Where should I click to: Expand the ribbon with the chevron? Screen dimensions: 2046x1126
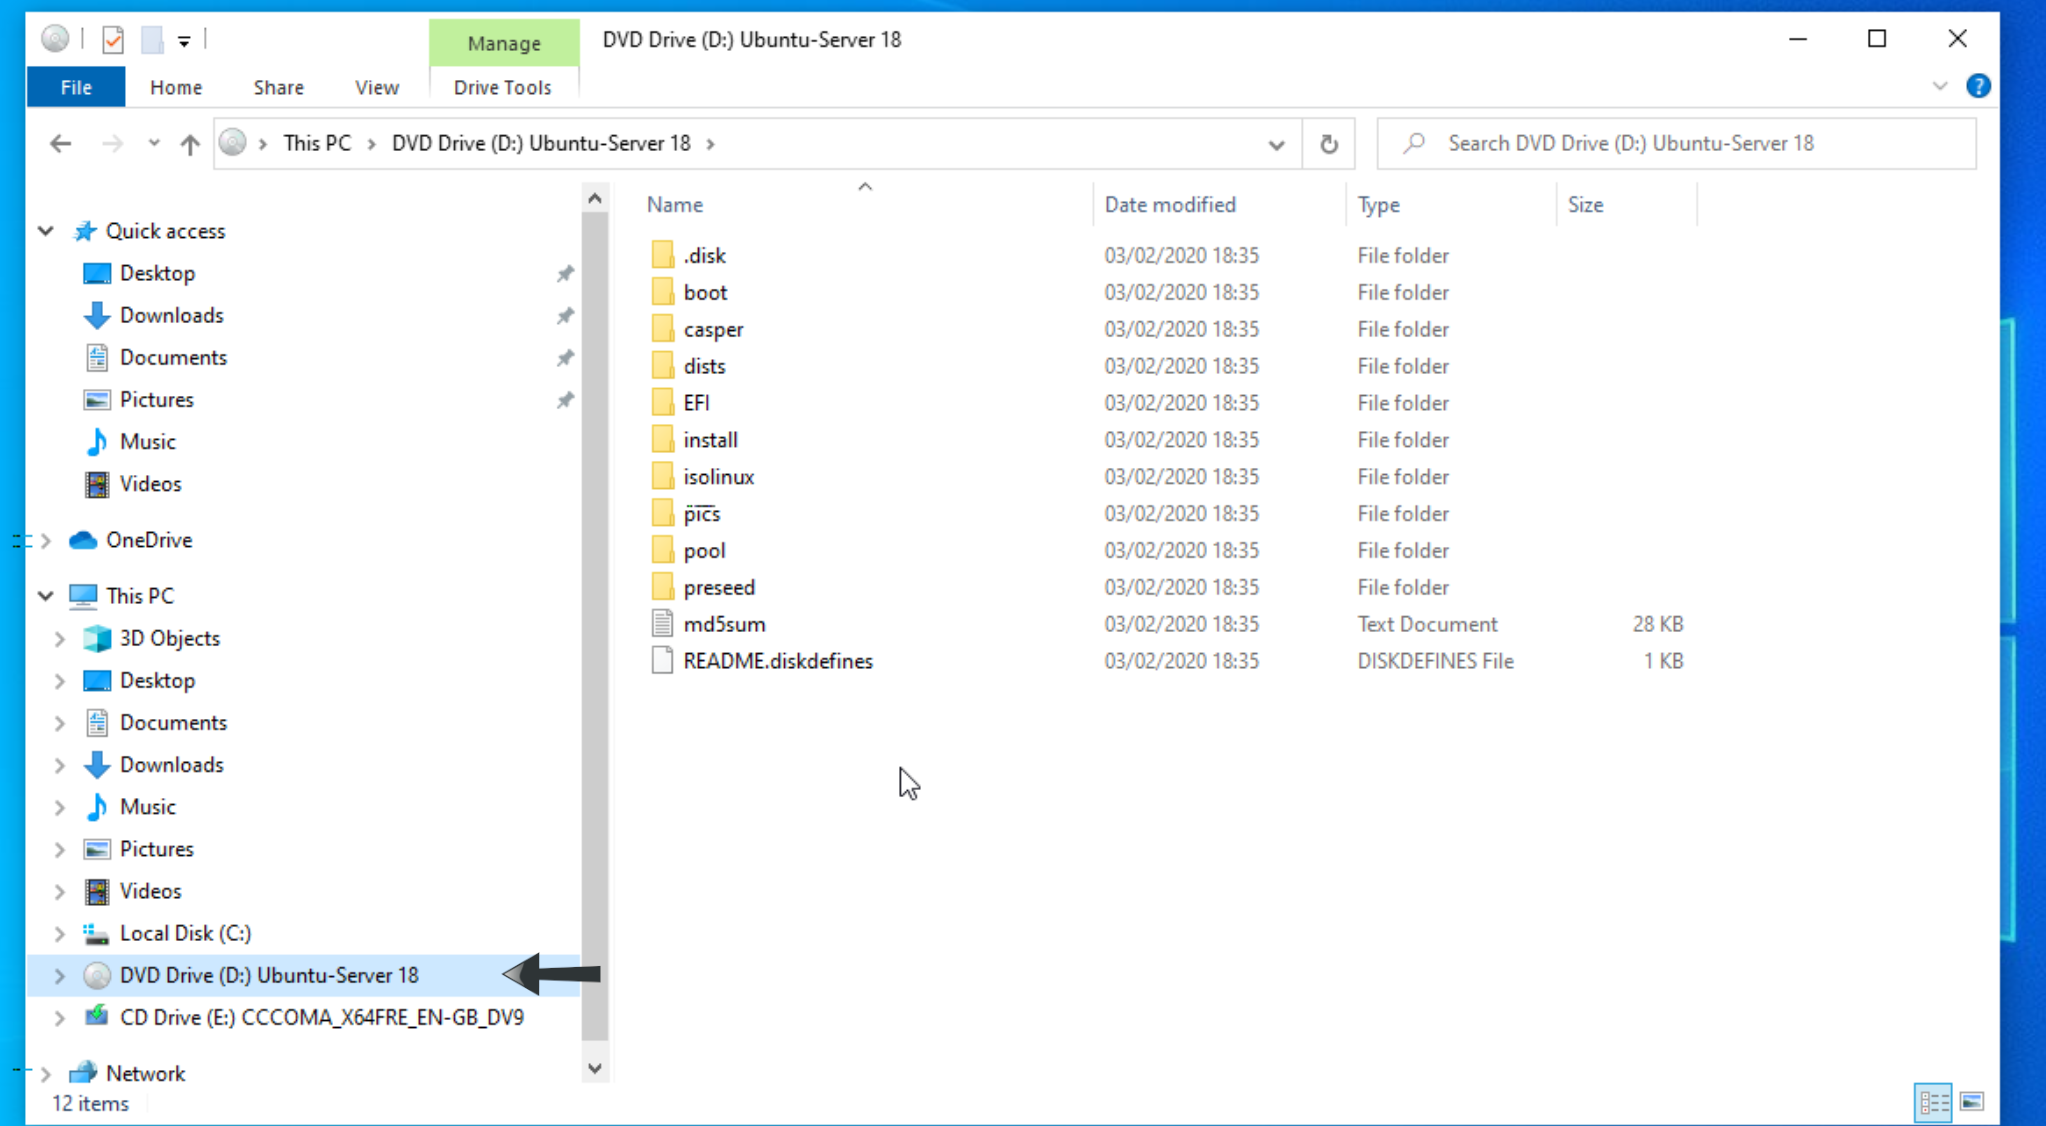point(1940,86)
